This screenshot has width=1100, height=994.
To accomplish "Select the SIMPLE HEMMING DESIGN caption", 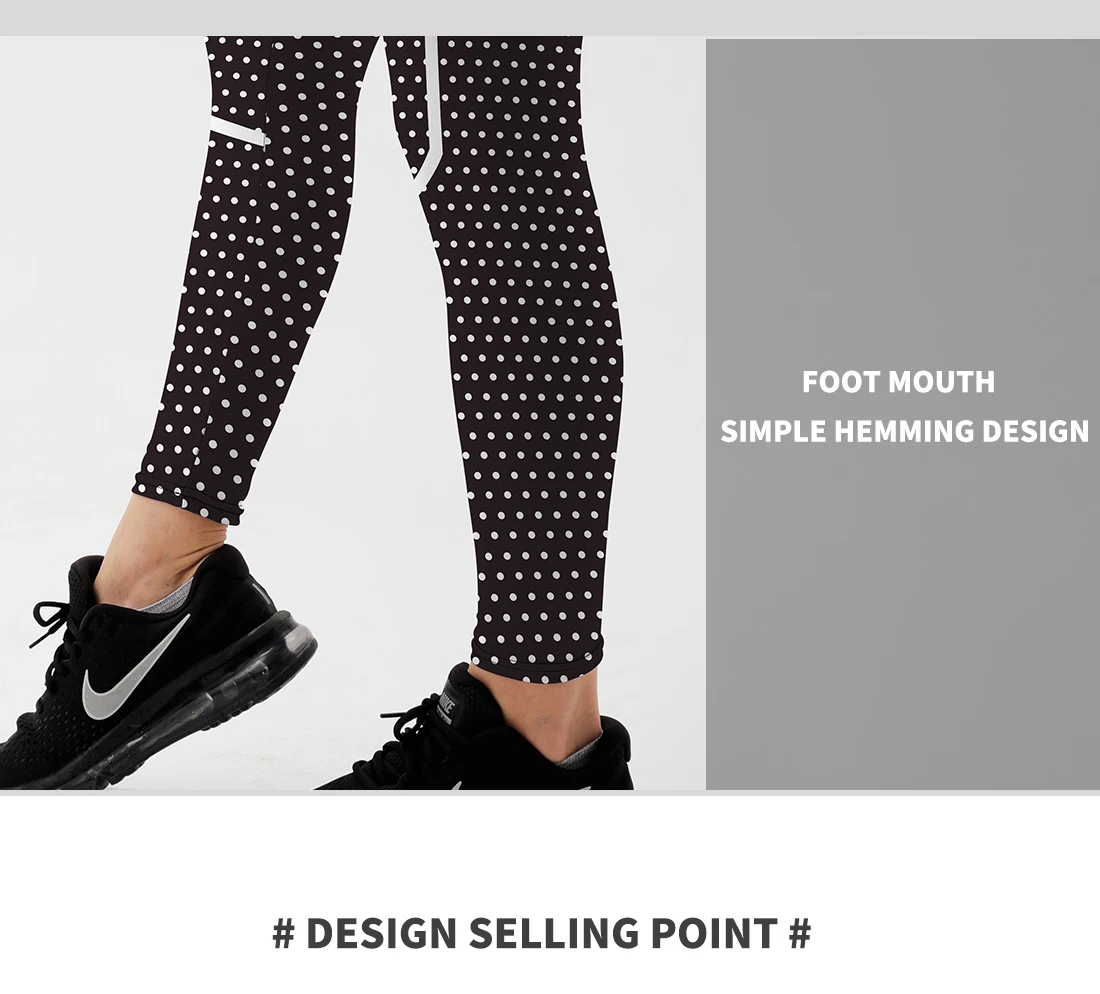I will [904, 431].
